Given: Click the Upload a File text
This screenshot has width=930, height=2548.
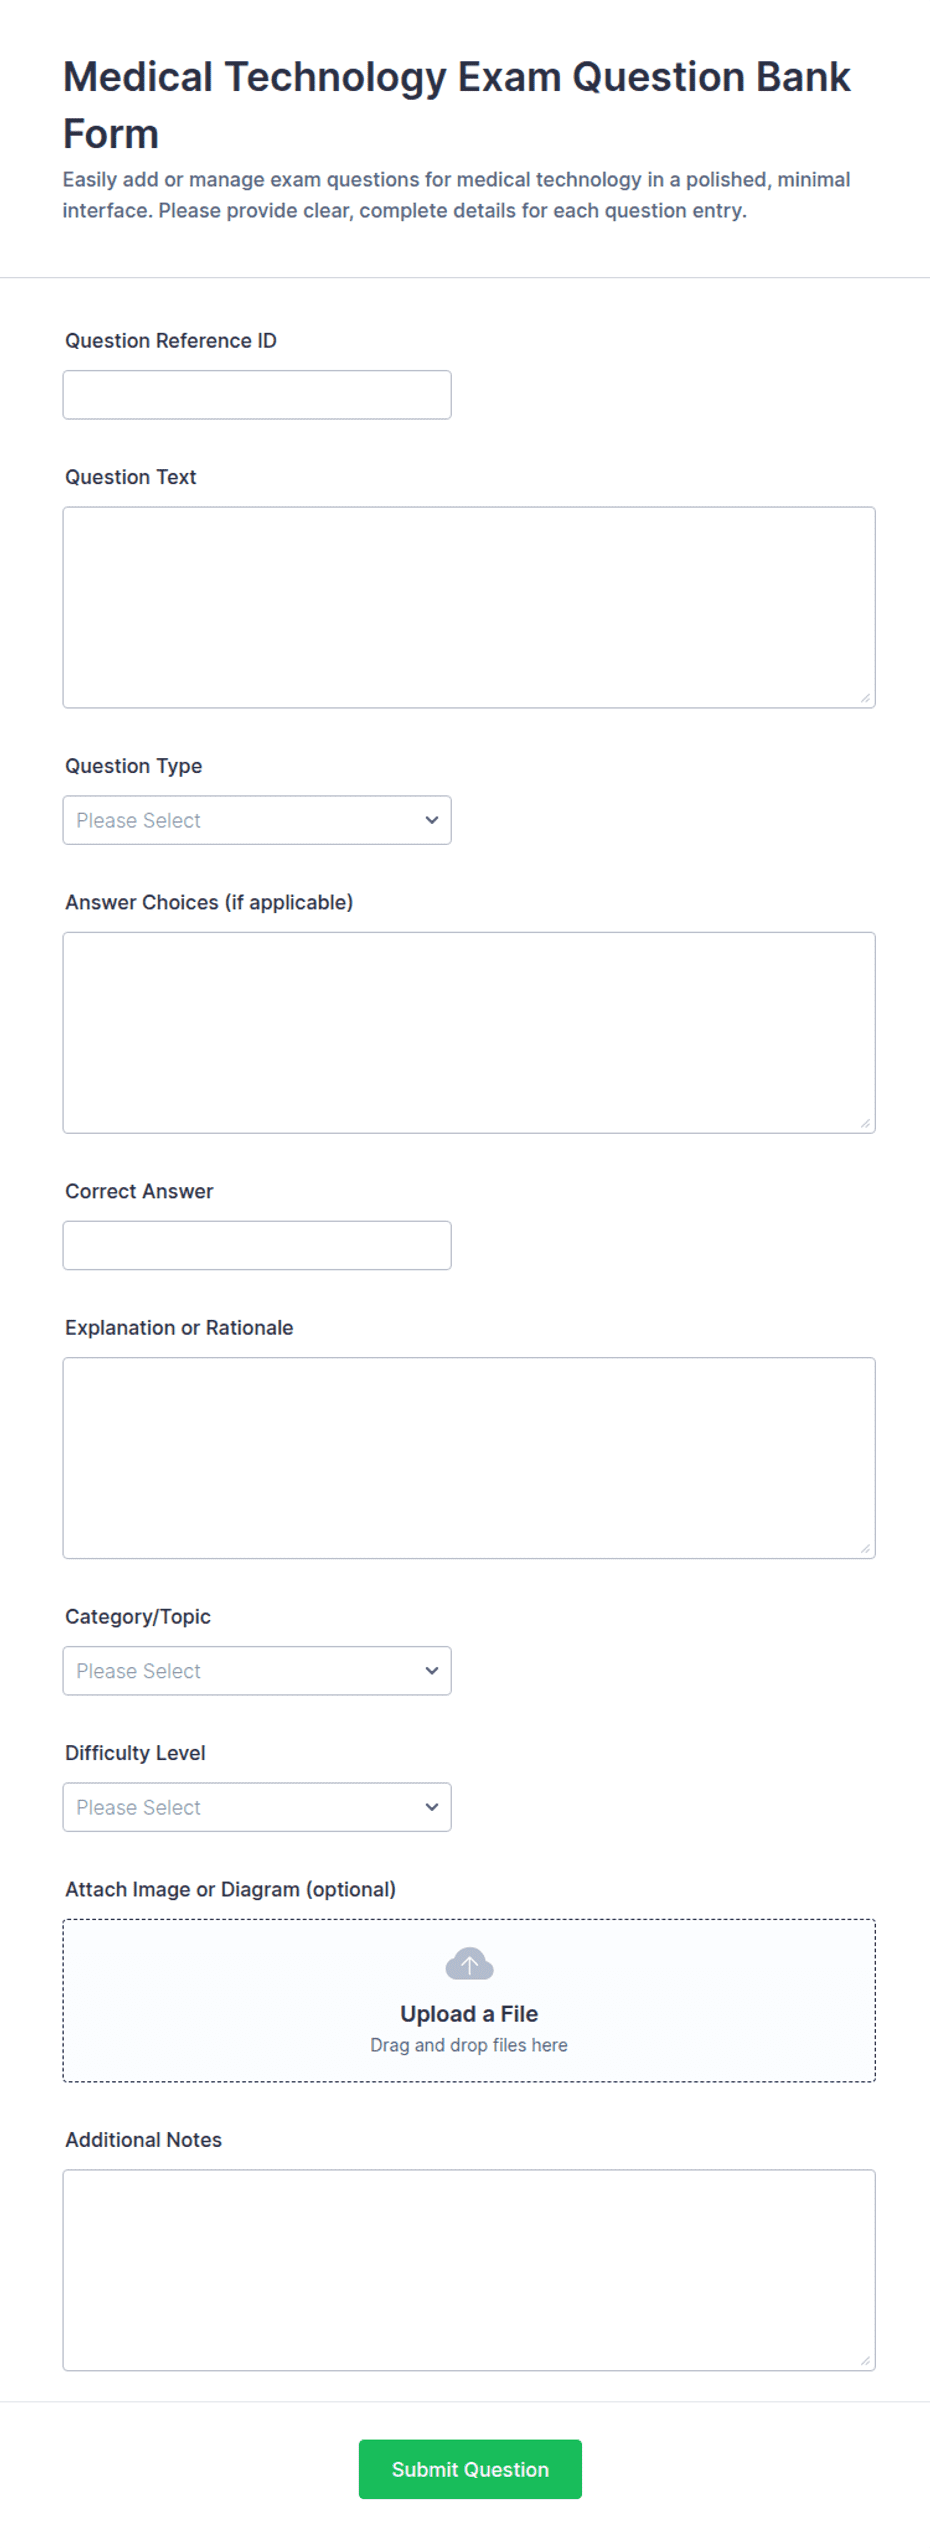Looking at the screenshot, I should click(x=469, y=2014).
